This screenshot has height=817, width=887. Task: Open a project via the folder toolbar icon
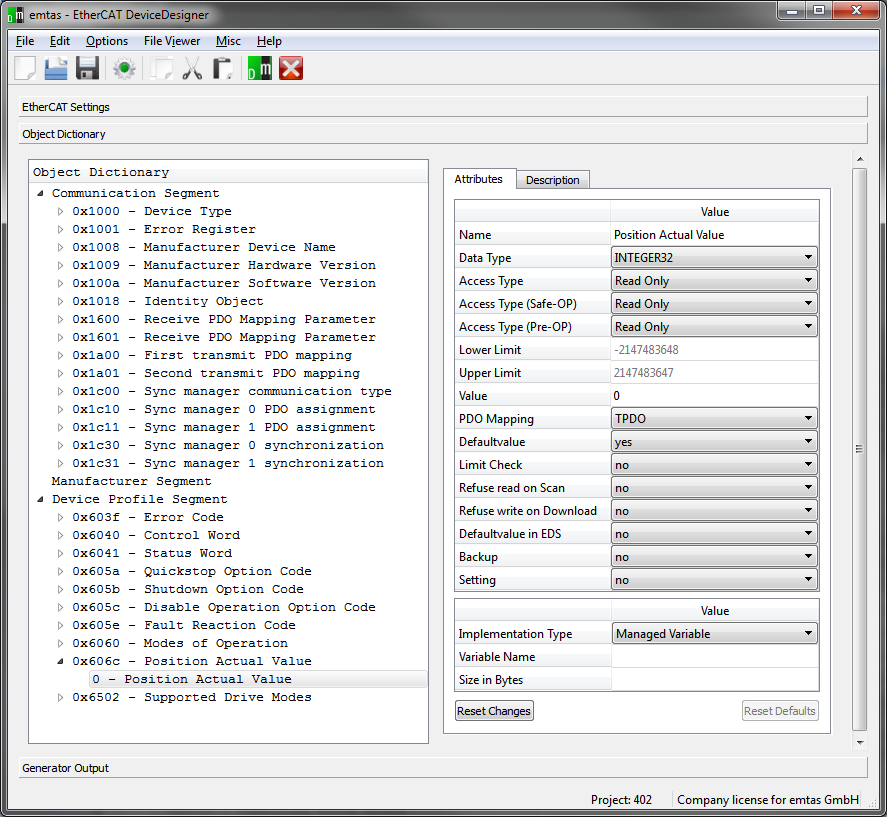click(55, 68)
